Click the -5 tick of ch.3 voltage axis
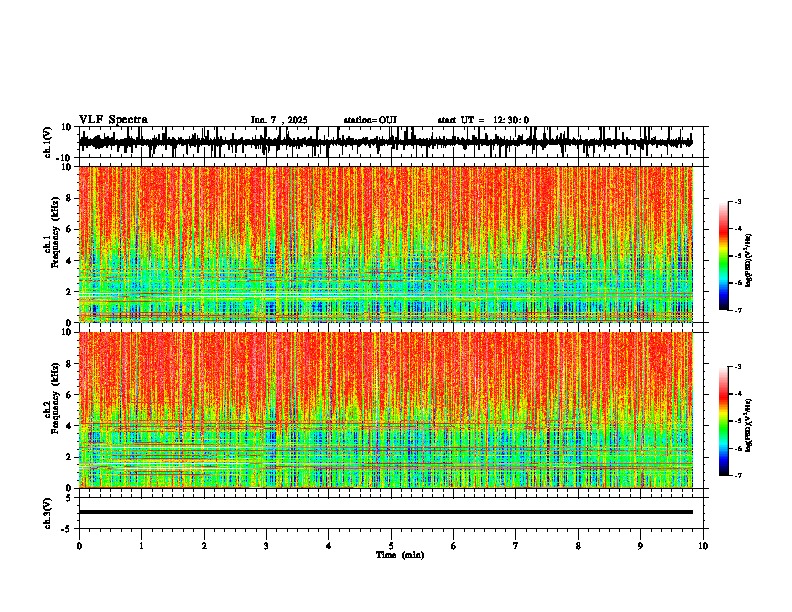This screenshot has height=612, width=792. point(67,529)
